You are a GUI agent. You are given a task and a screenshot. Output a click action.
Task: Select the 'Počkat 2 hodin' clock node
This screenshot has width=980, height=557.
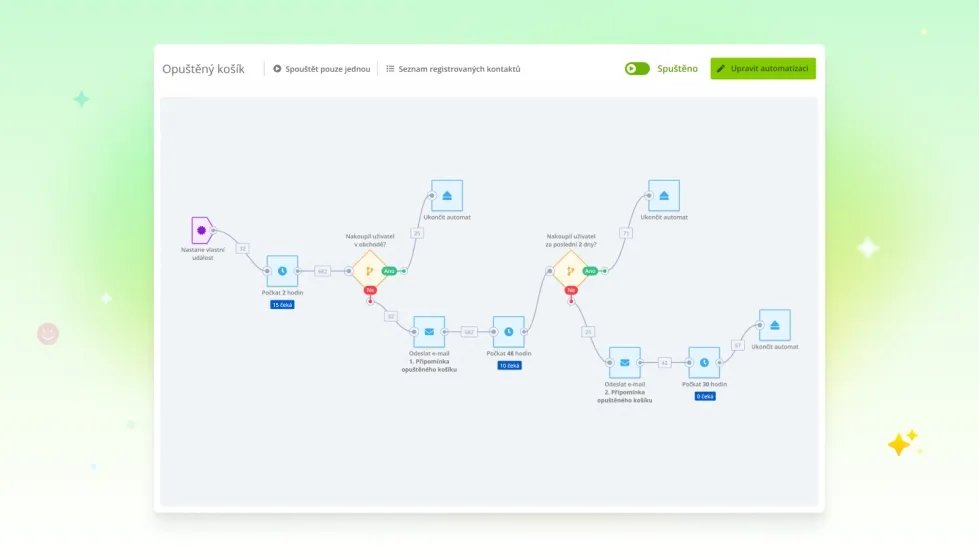(x=282, y=271)
